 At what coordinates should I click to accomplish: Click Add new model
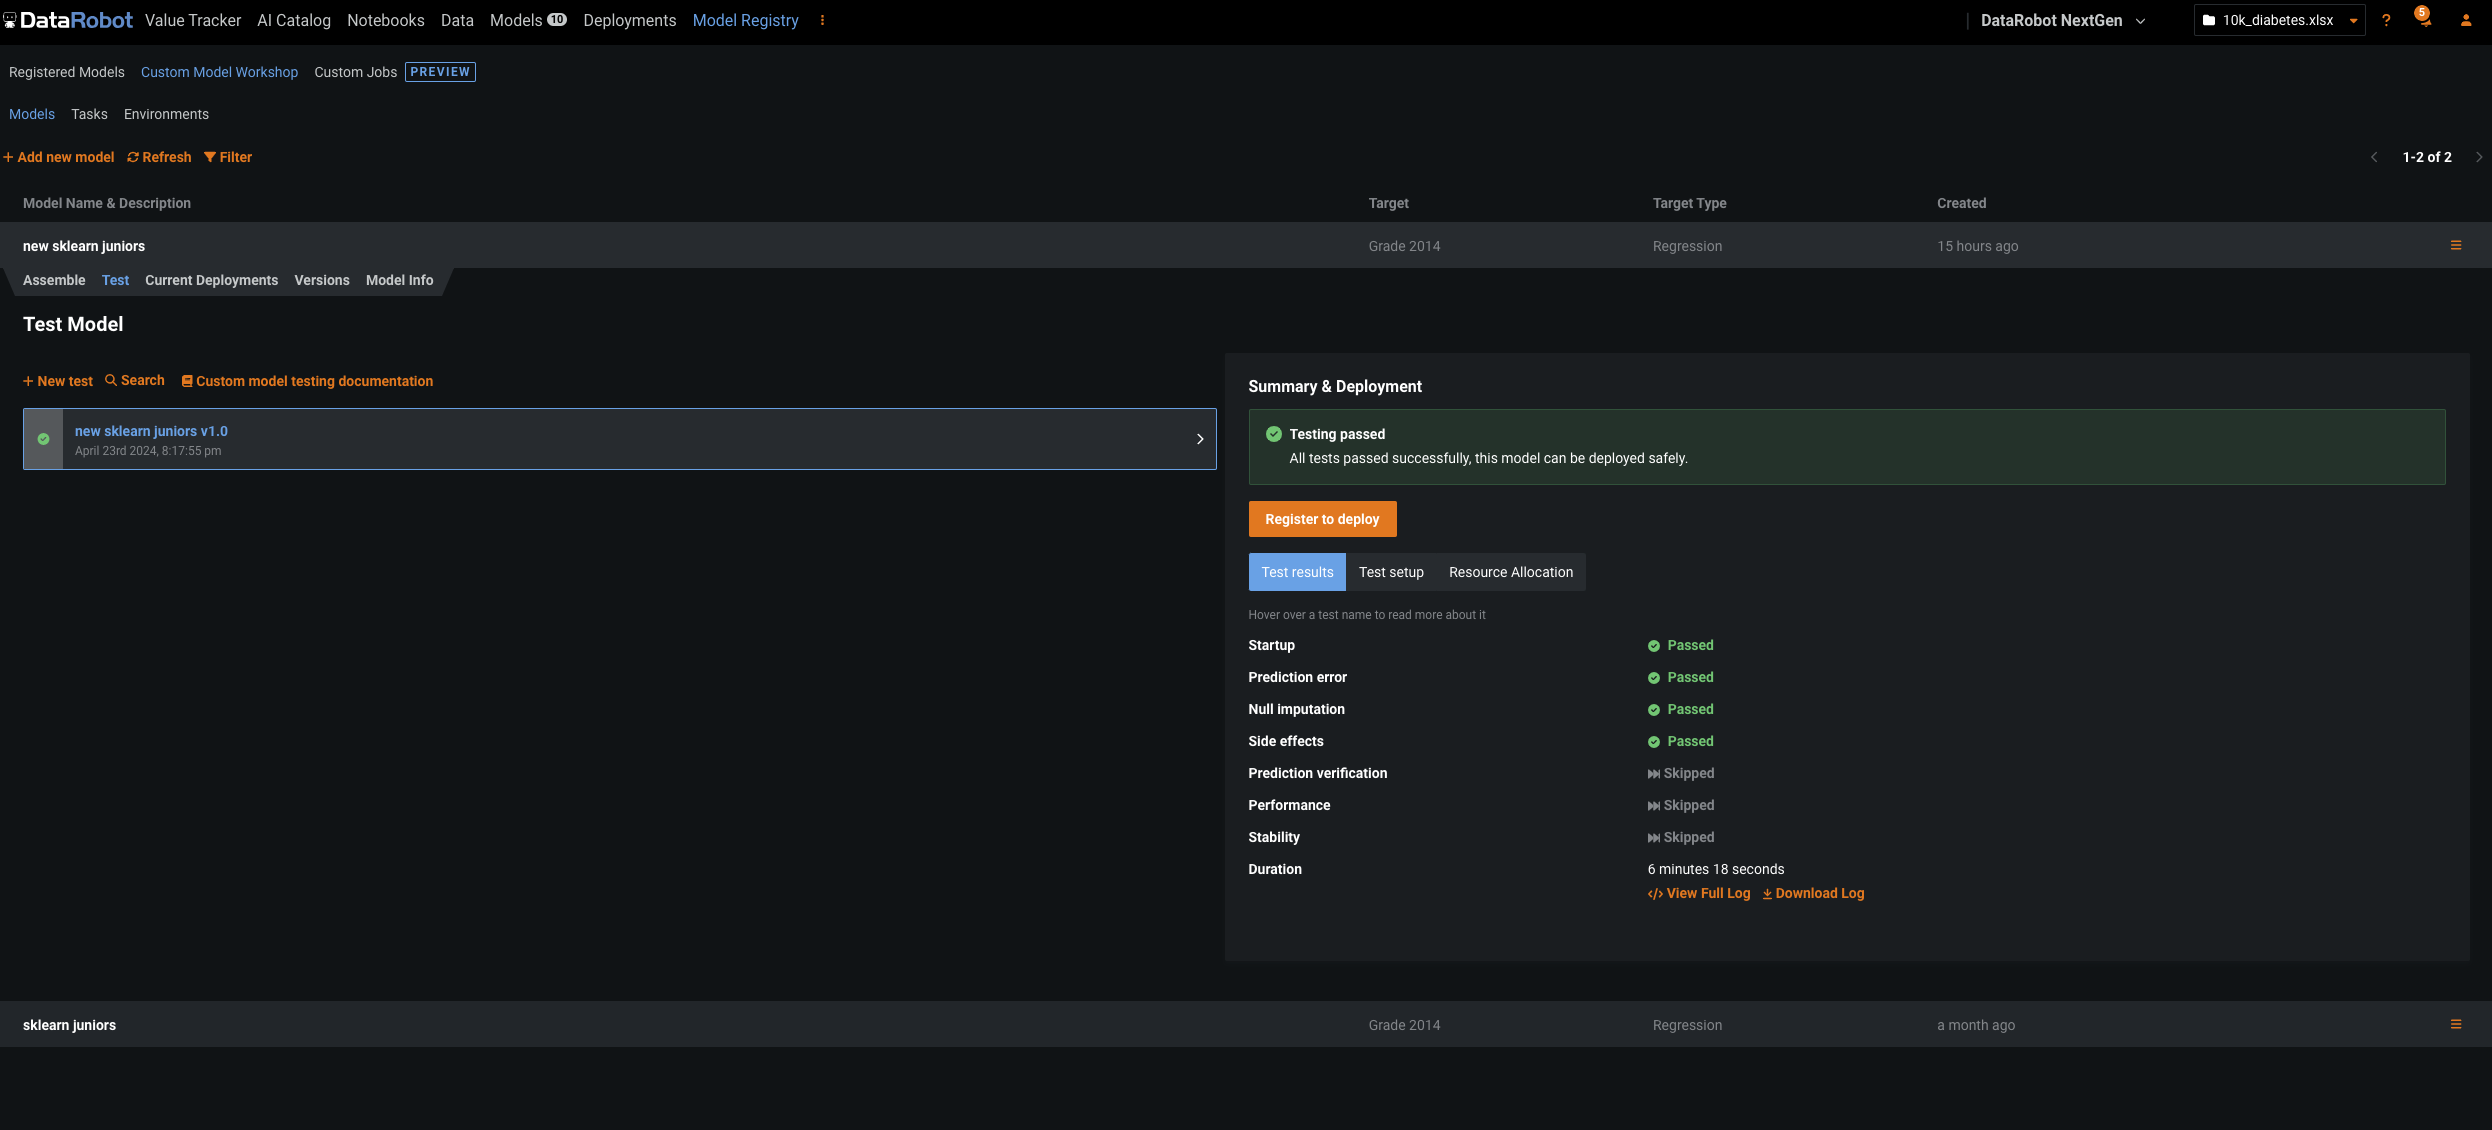click(58, 157)
